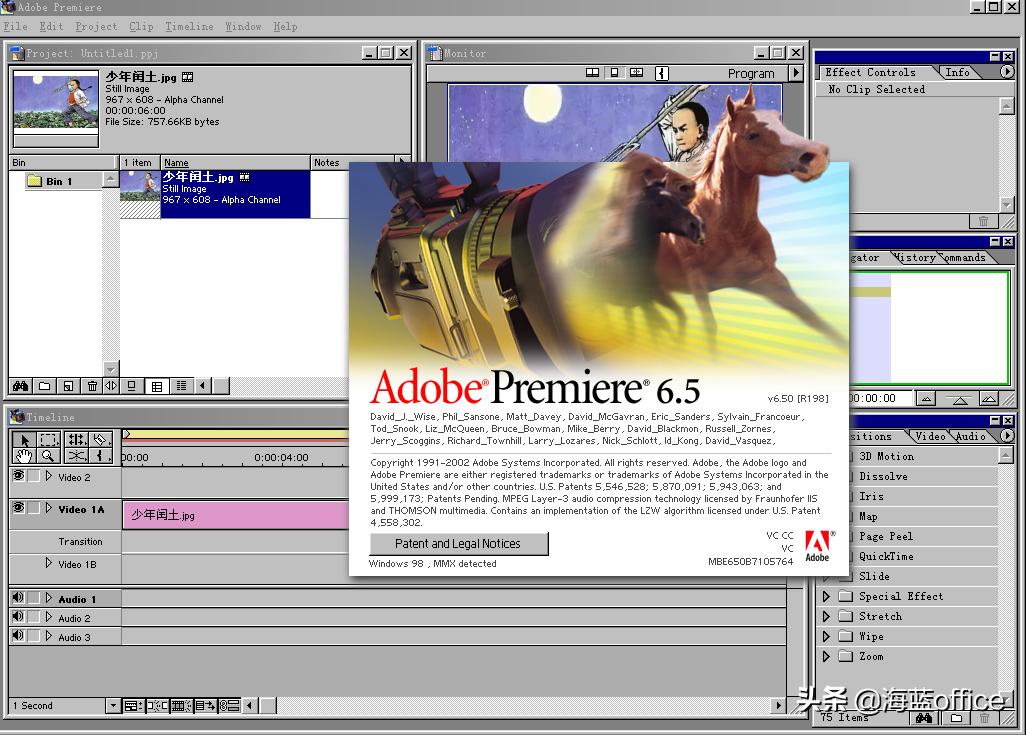Select the In Point tool in Timeline

[101, 456]
